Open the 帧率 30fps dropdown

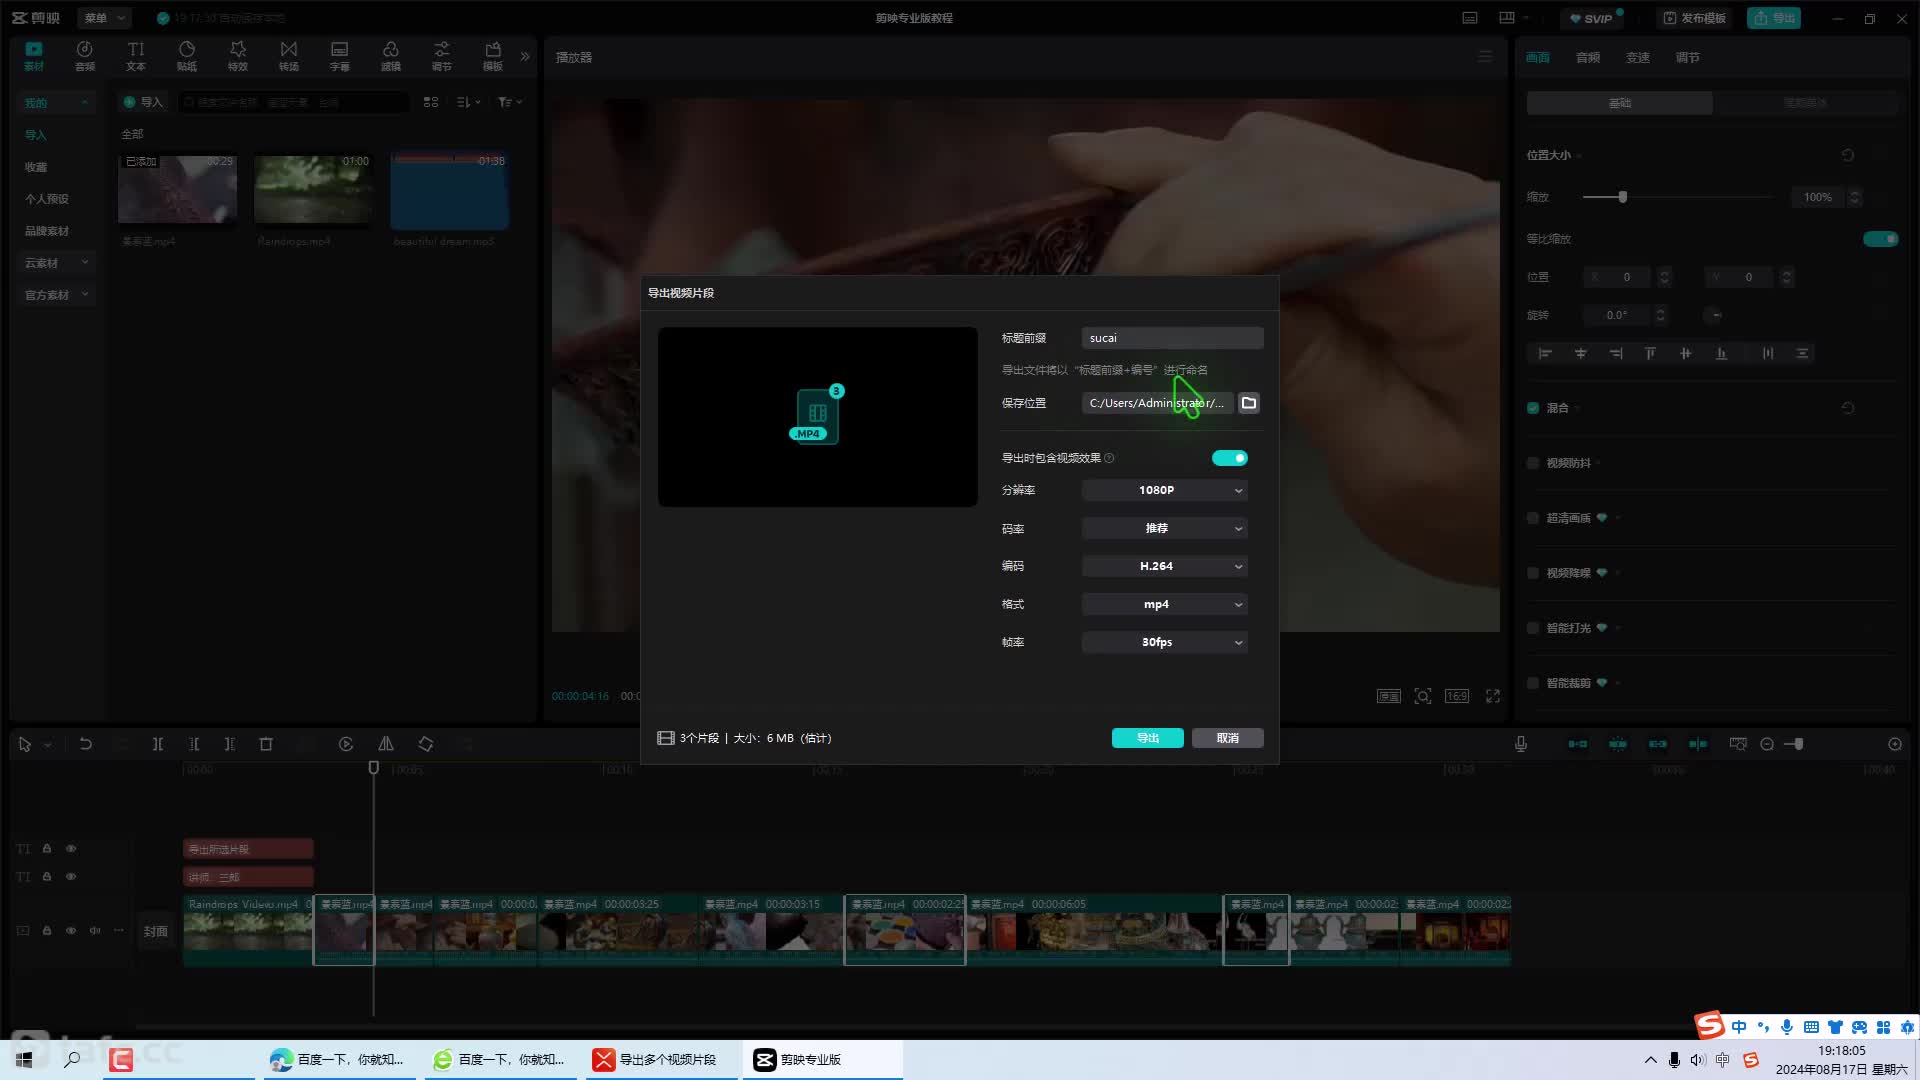pyautogui.click(x=1165, y=642)
